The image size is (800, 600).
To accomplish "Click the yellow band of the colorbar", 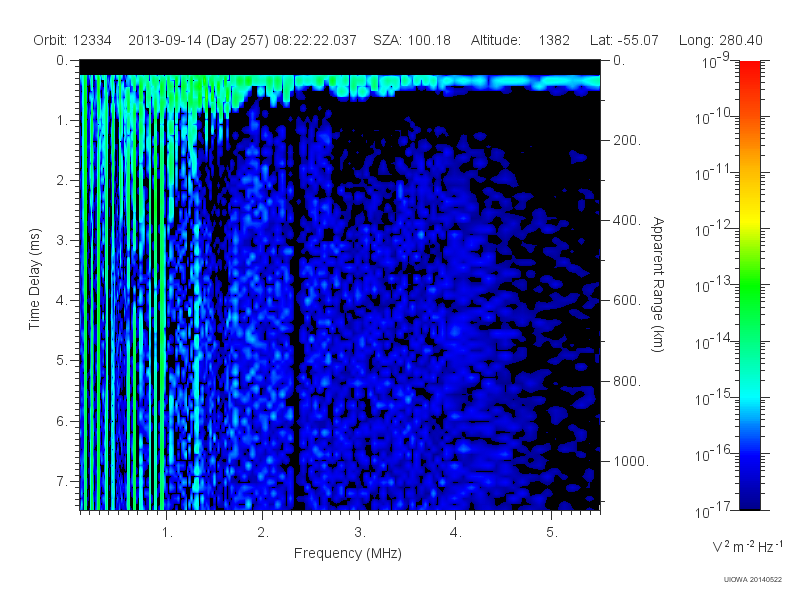I will (x=750, y=219).
